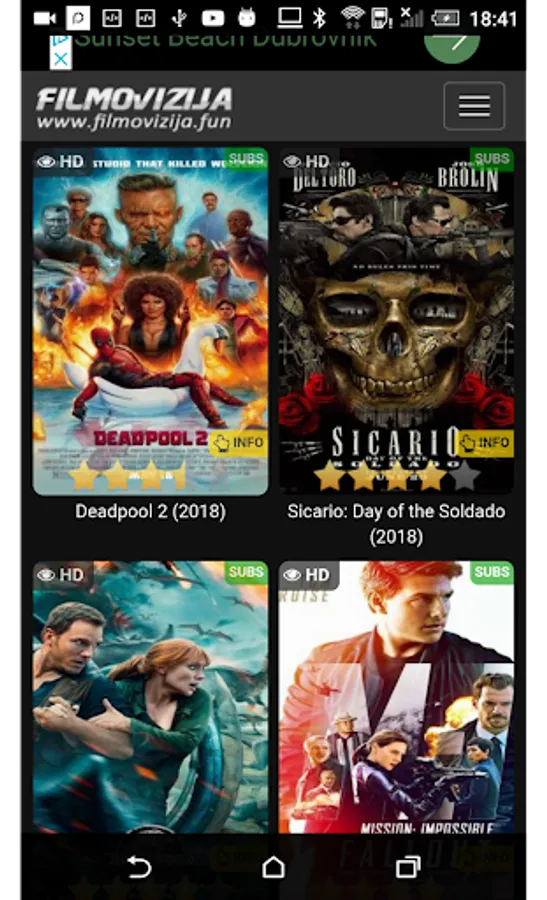547x900 pixels.
Task: Open the Deadpool 2 (2018) title link
Action: [150, 511]
